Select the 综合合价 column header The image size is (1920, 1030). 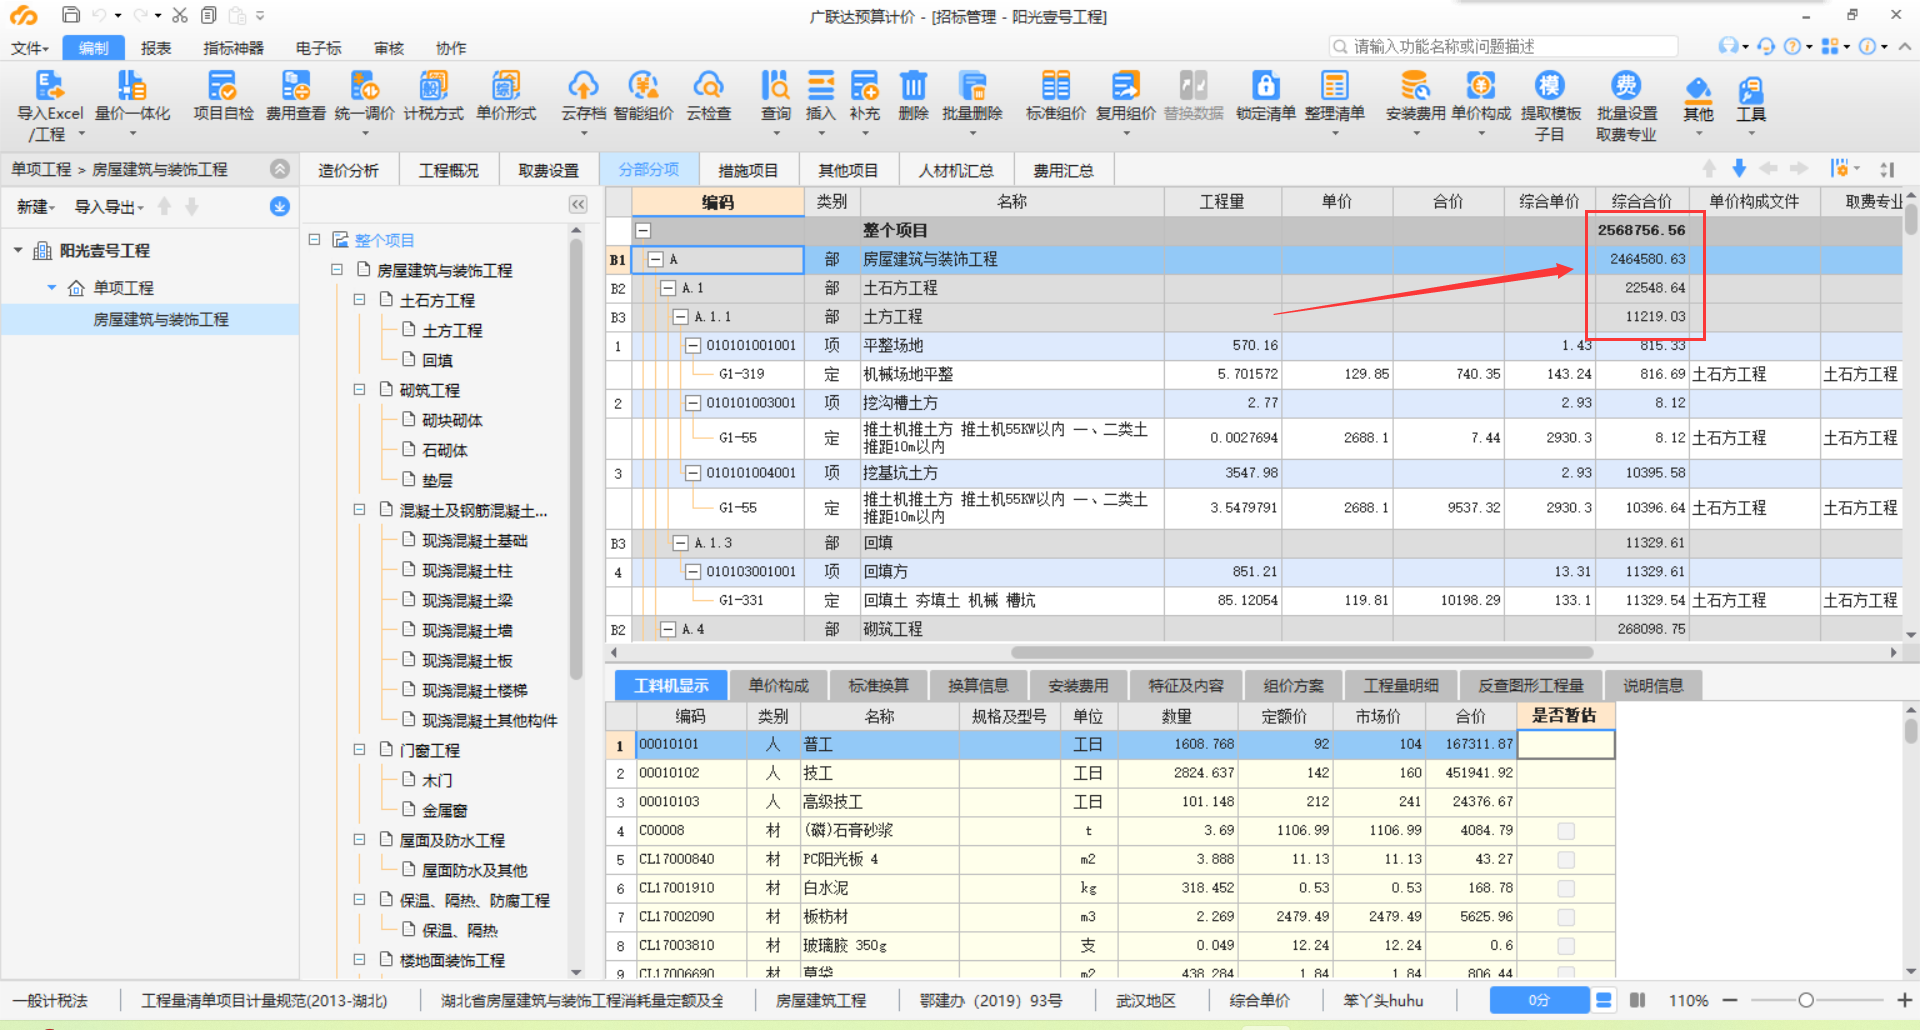[1642, 202]
